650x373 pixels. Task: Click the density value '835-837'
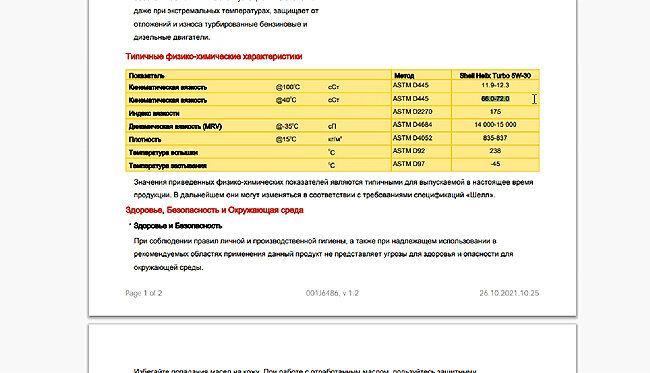point(495,138)
